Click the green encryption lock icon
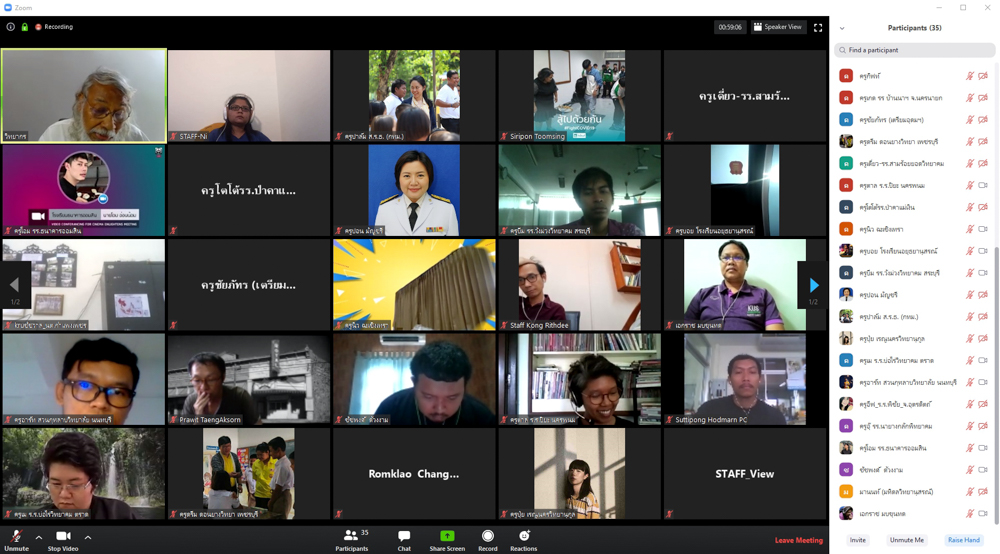The height and width of the screenshot is (554, 1000). tap(25, 27)
